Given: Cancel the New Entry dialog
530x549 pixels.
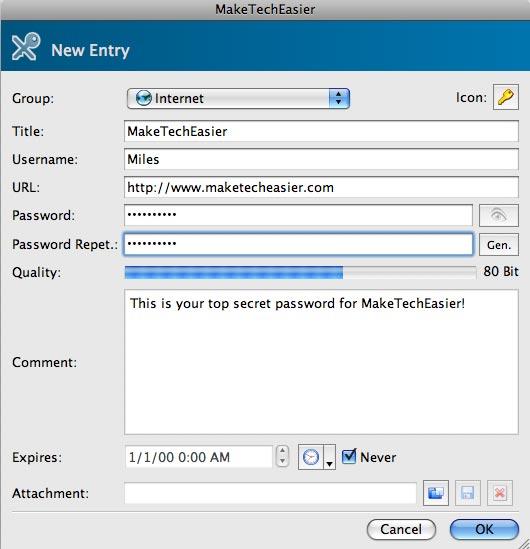Looking at the screenshot, I should (x=401, y=529).
